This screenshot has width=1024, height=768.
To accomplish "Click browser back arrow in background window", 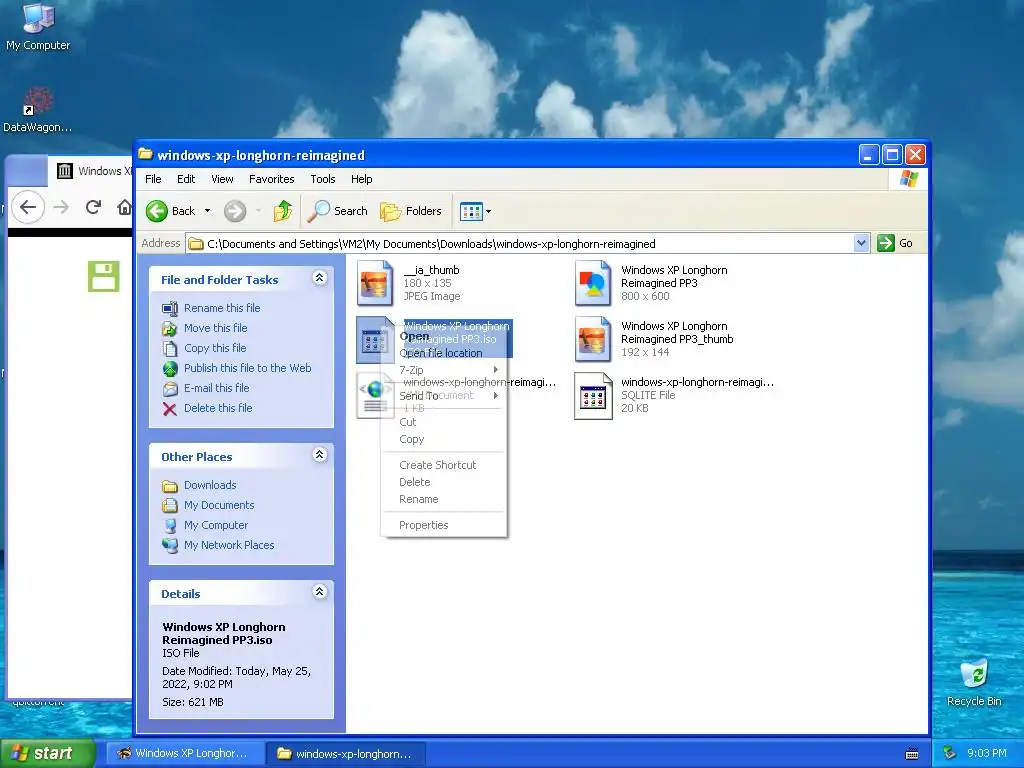I will pyautogui.click(x=27, y=207).
